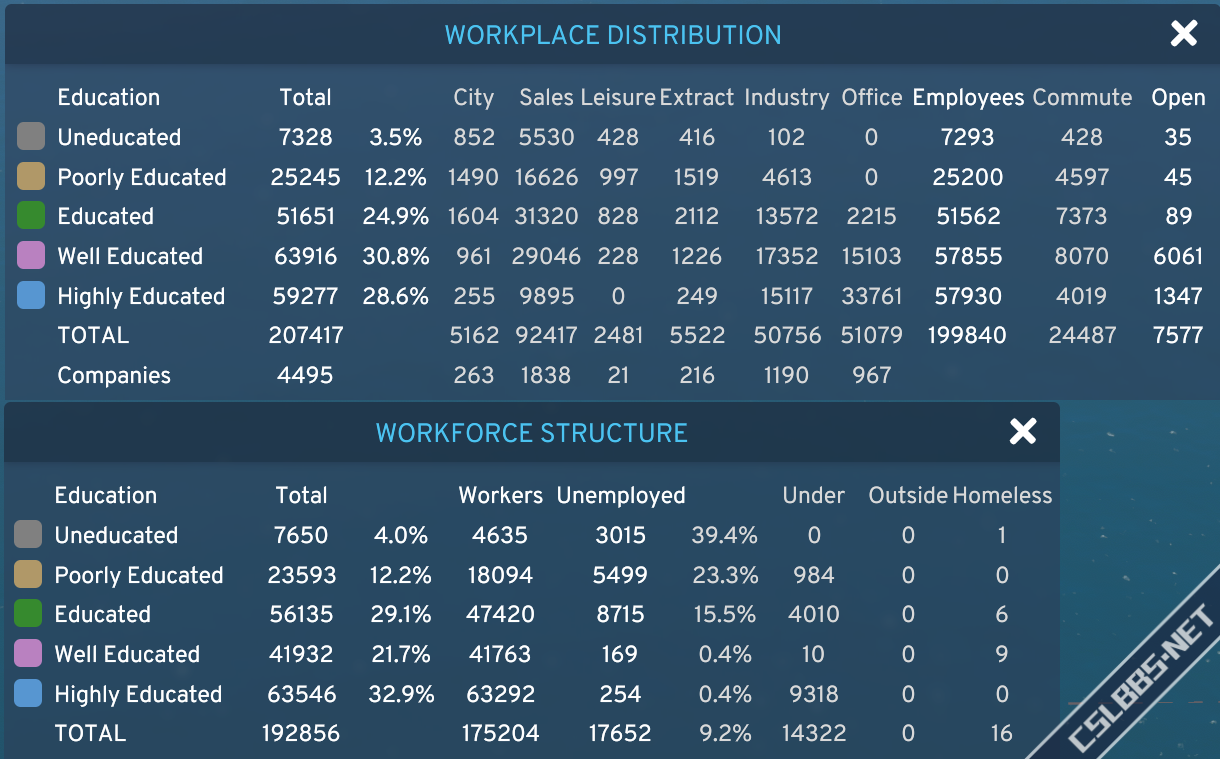Click the Office column header
1220x759 pixels.
872,98
